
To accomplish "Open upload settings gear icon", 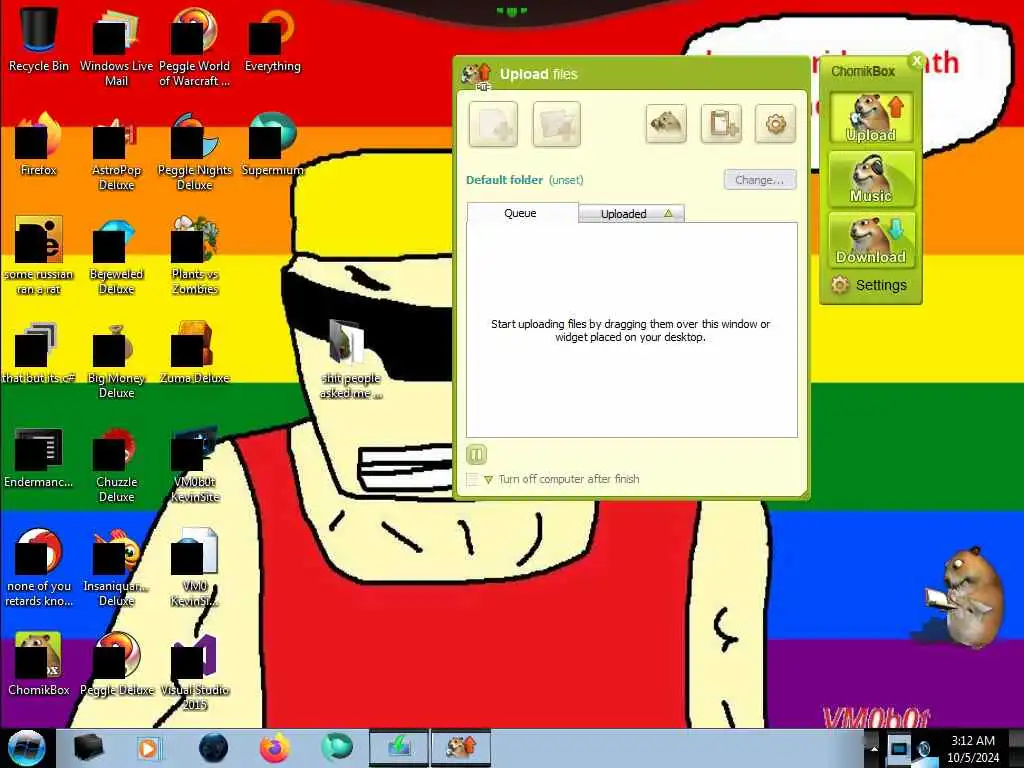I will [x=775, y=123].
